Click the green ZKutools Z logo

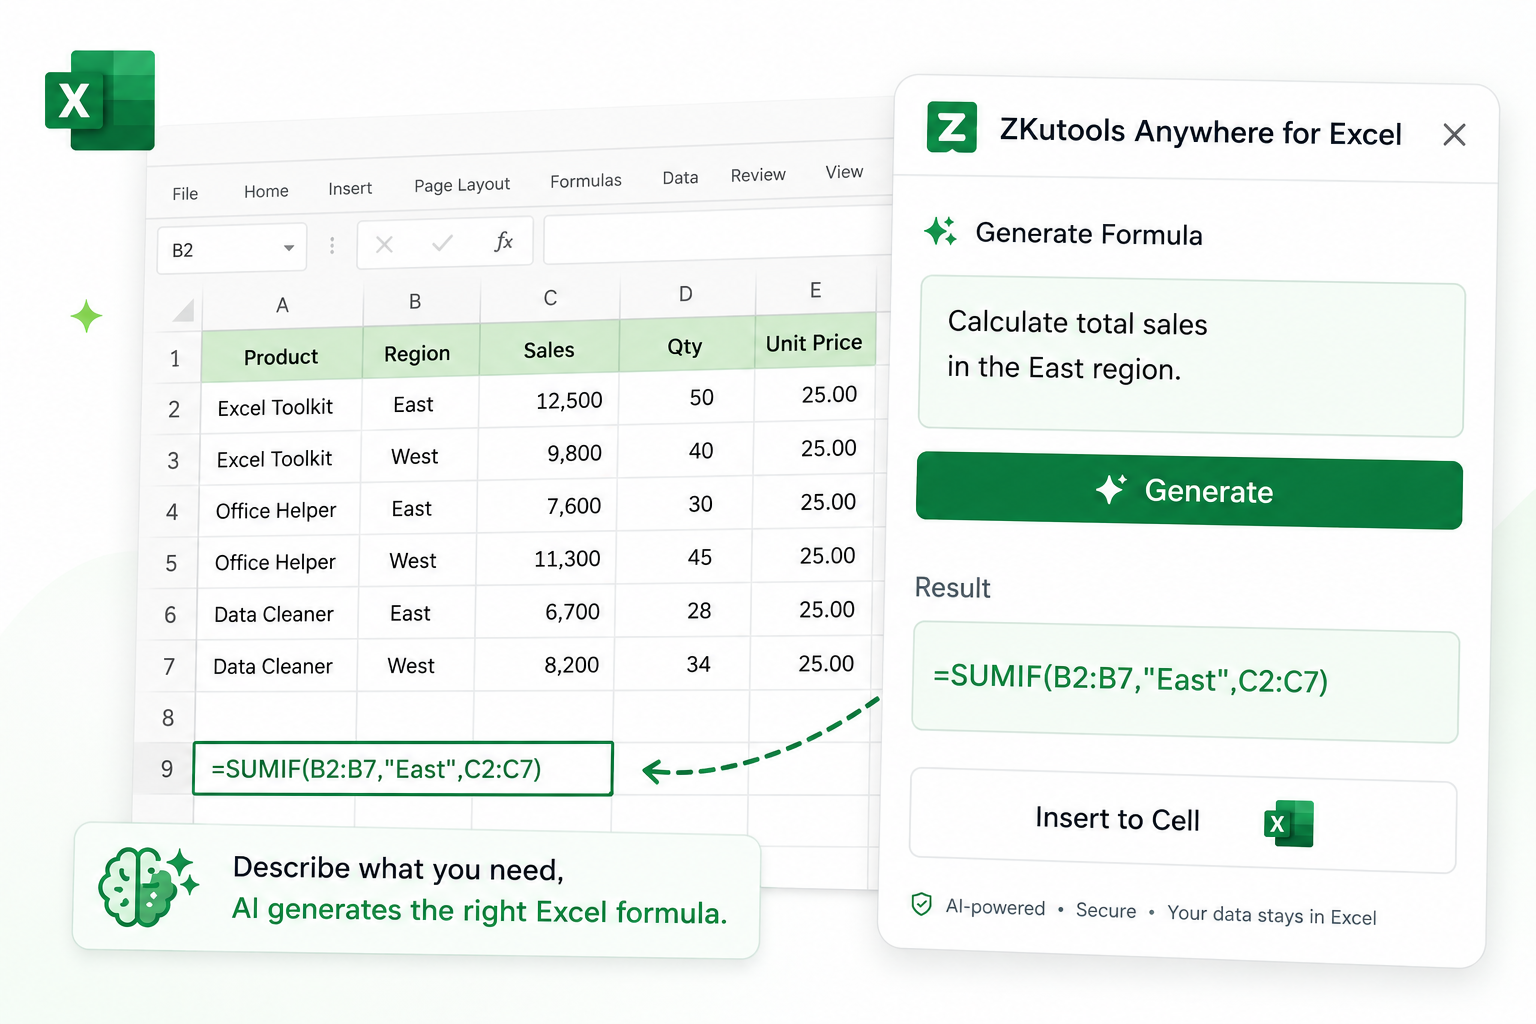pyautogui.click(x=951, y=127)
